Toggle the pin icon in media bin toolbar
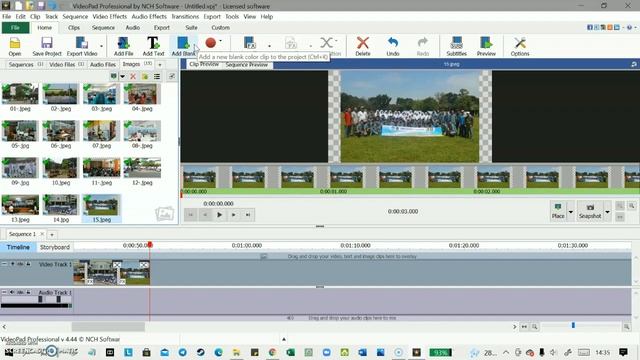 pos(172,76)
